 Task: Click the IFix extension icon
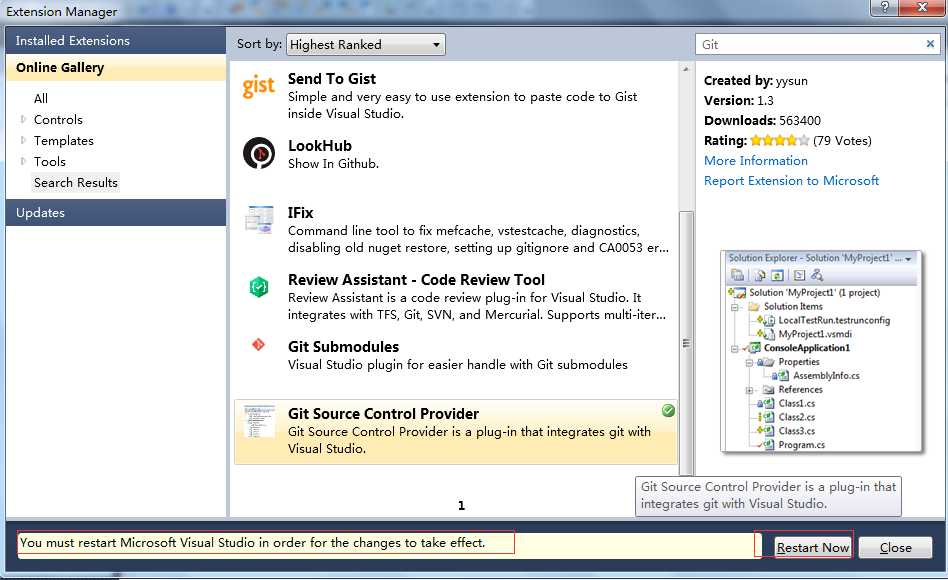259,220
